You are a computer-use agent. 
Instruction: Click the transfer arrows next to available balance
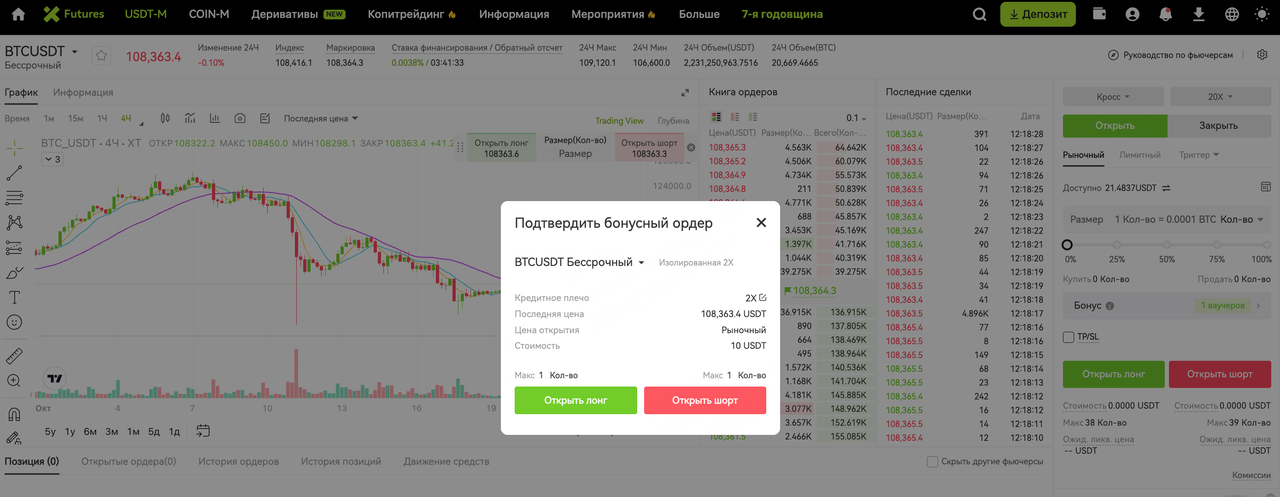tap(1165, 187)
